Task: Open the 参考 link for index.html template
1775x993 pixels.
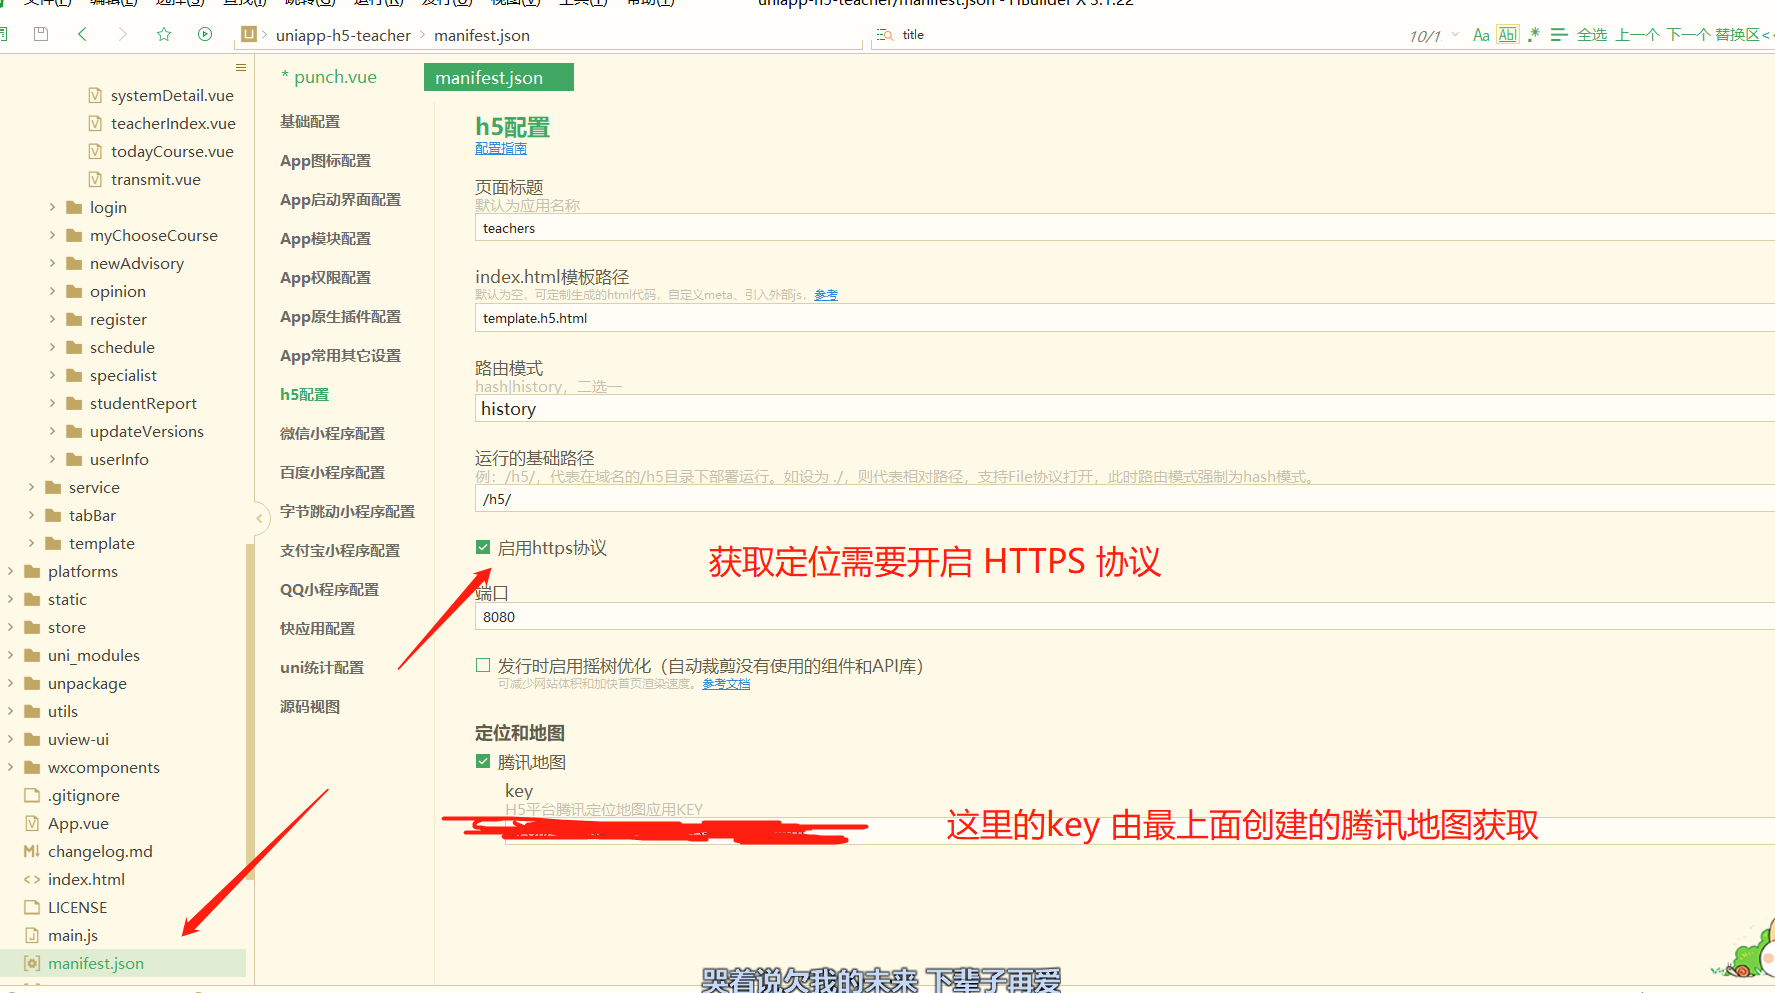Action: point(826,294)
